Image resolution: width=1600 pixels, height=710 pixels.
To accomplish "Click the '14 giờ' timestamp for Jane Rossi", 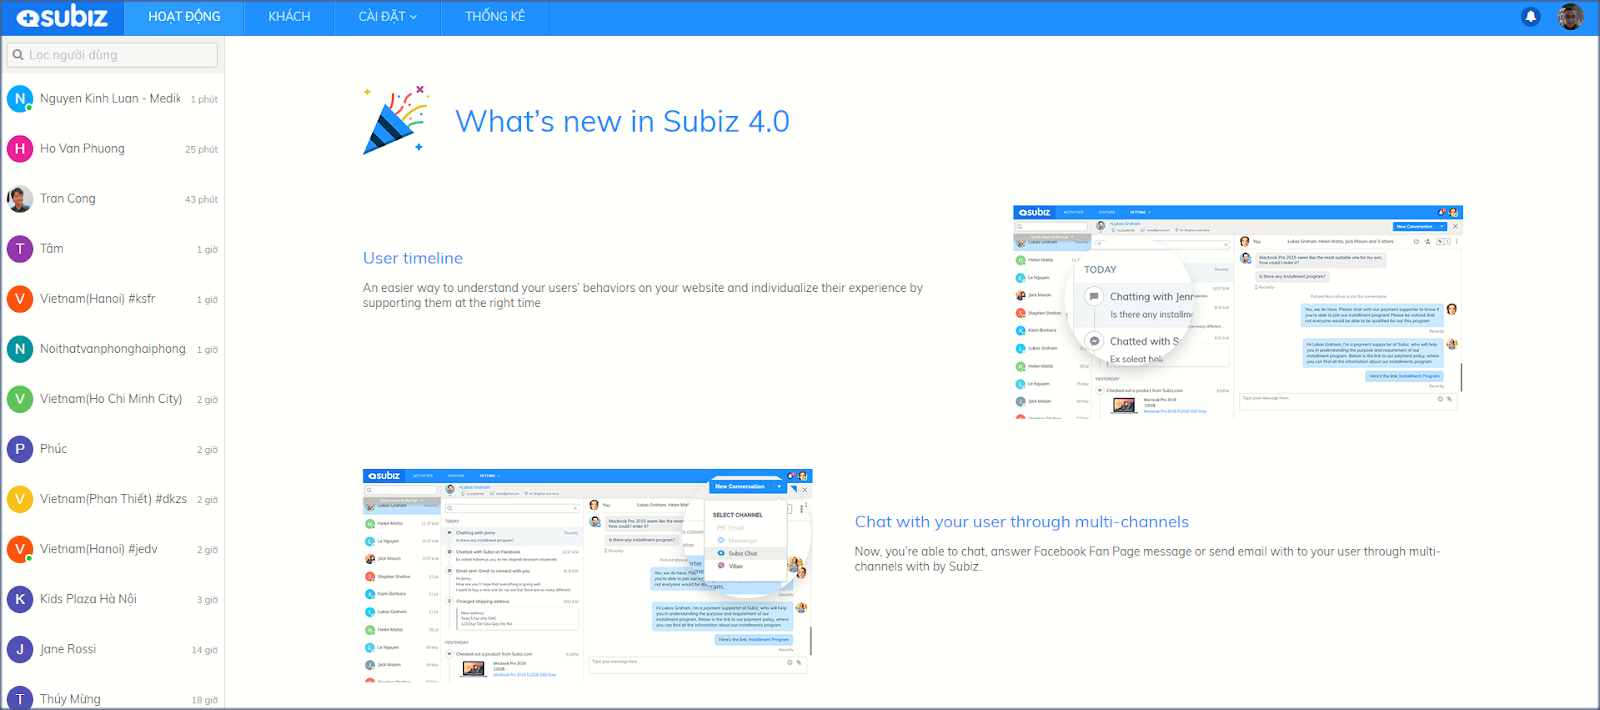I will [205, 650].
